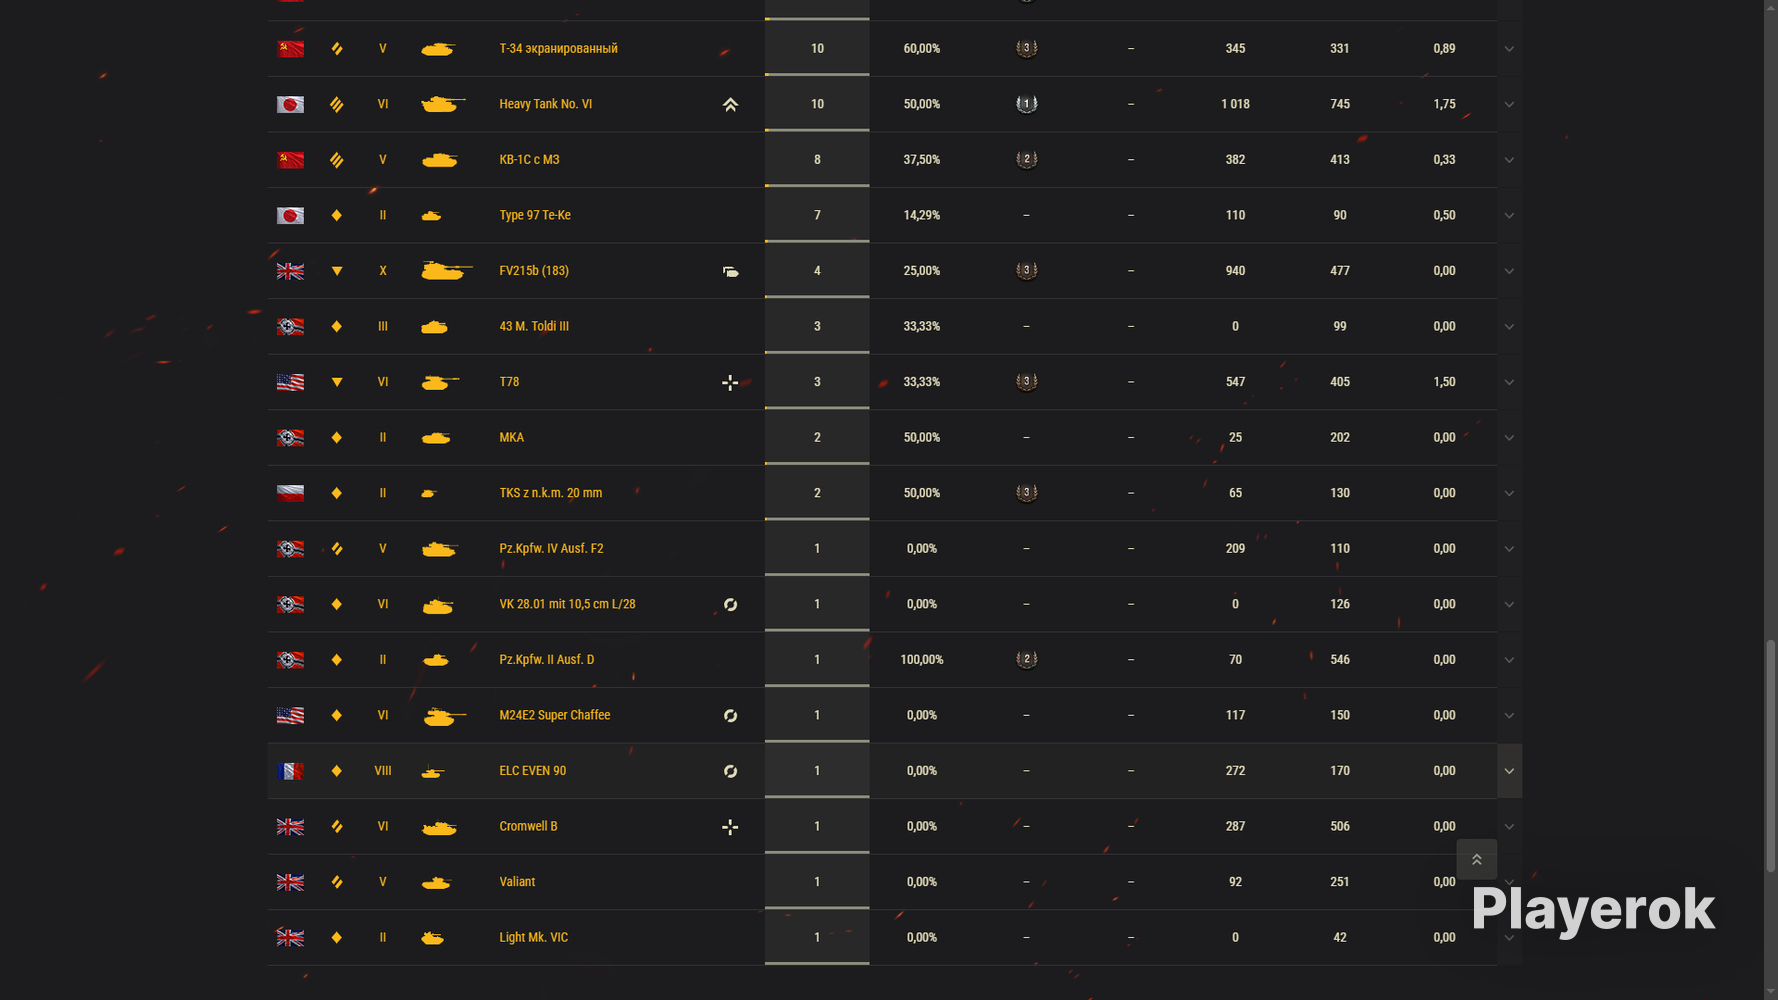
Task: Expand details for the 43 M. Toldi III
Action: point(1509,326)
